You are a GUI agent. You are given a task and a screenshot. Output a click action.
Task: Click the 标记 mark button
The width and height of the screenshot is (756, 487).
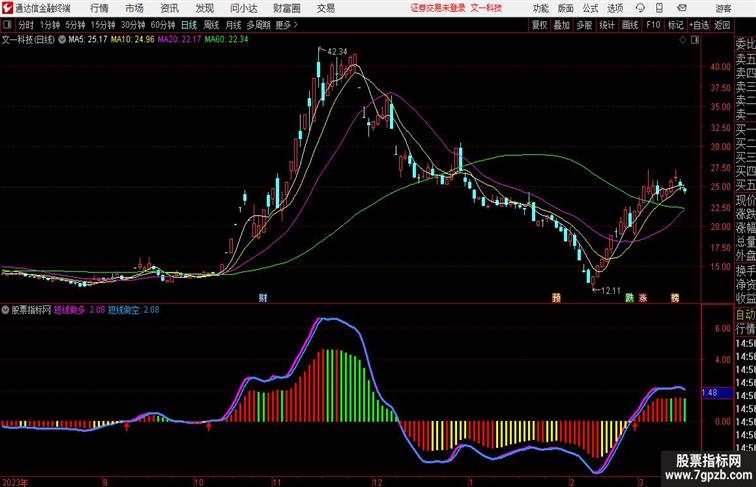[675, 25]
